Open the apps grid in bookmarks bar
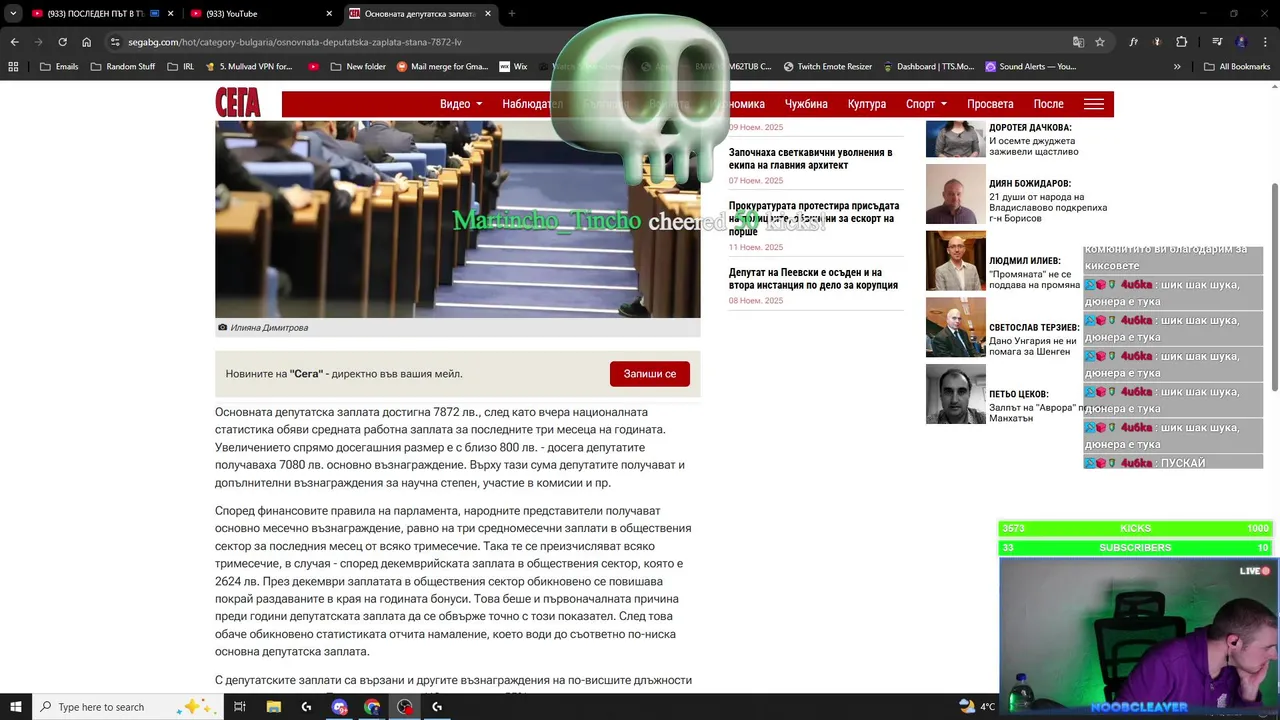This screenshot has width=1280, height=720. click(x=13, y=66)
